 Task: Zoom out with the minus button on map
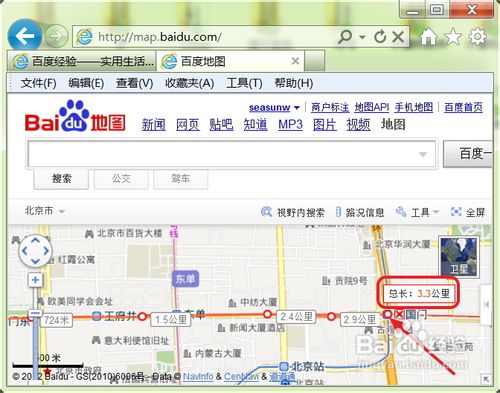[35, 314]
